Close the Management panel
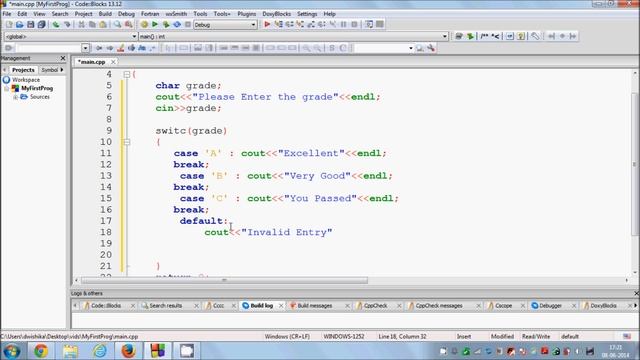Screen dimensions: 640x360 coord(63,58)
